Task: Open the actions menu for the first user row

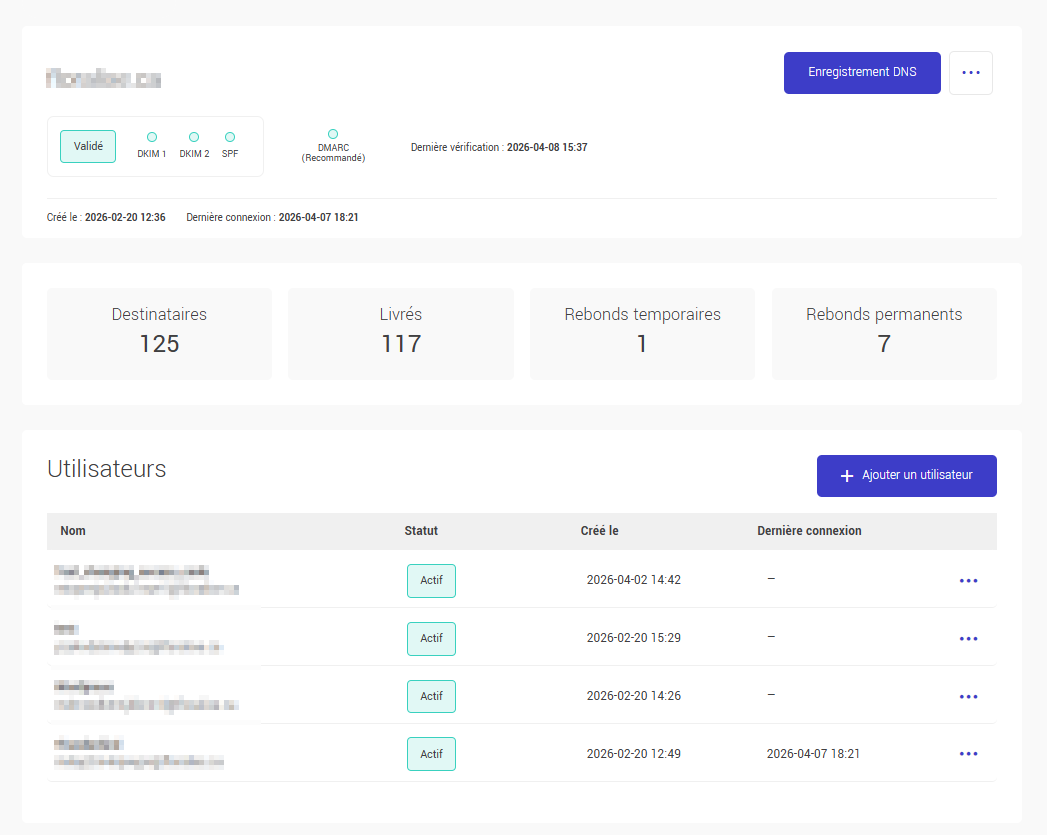Action: (x=968, y=581)
